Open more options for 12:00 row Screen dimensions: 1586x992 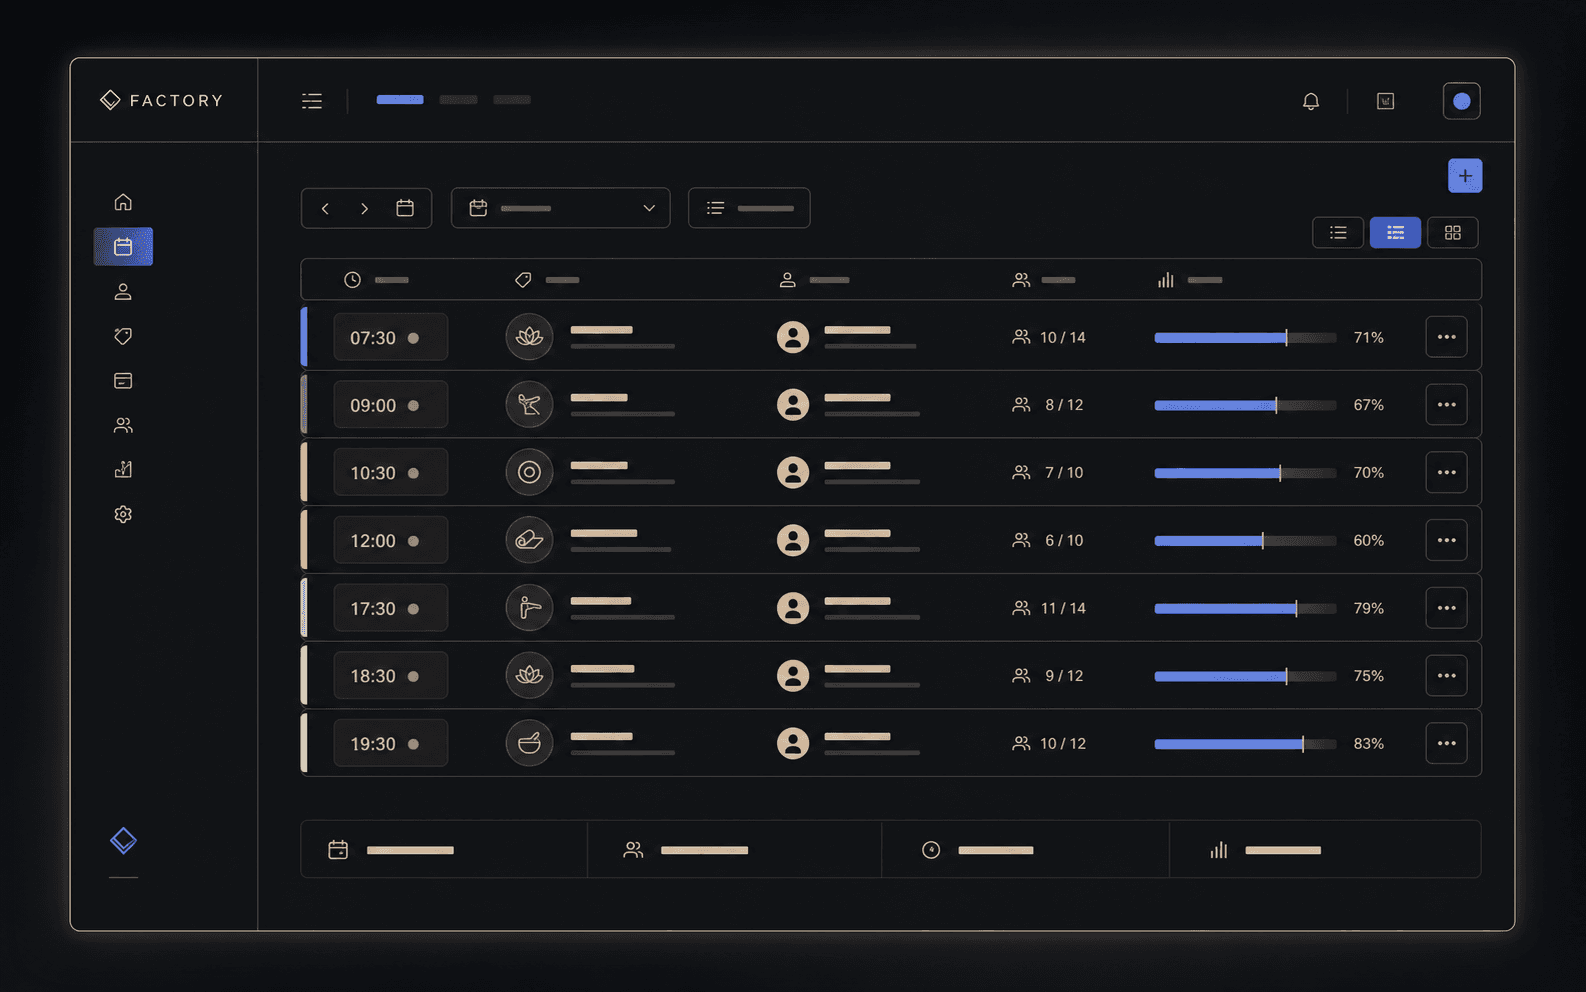[1446, 540]
